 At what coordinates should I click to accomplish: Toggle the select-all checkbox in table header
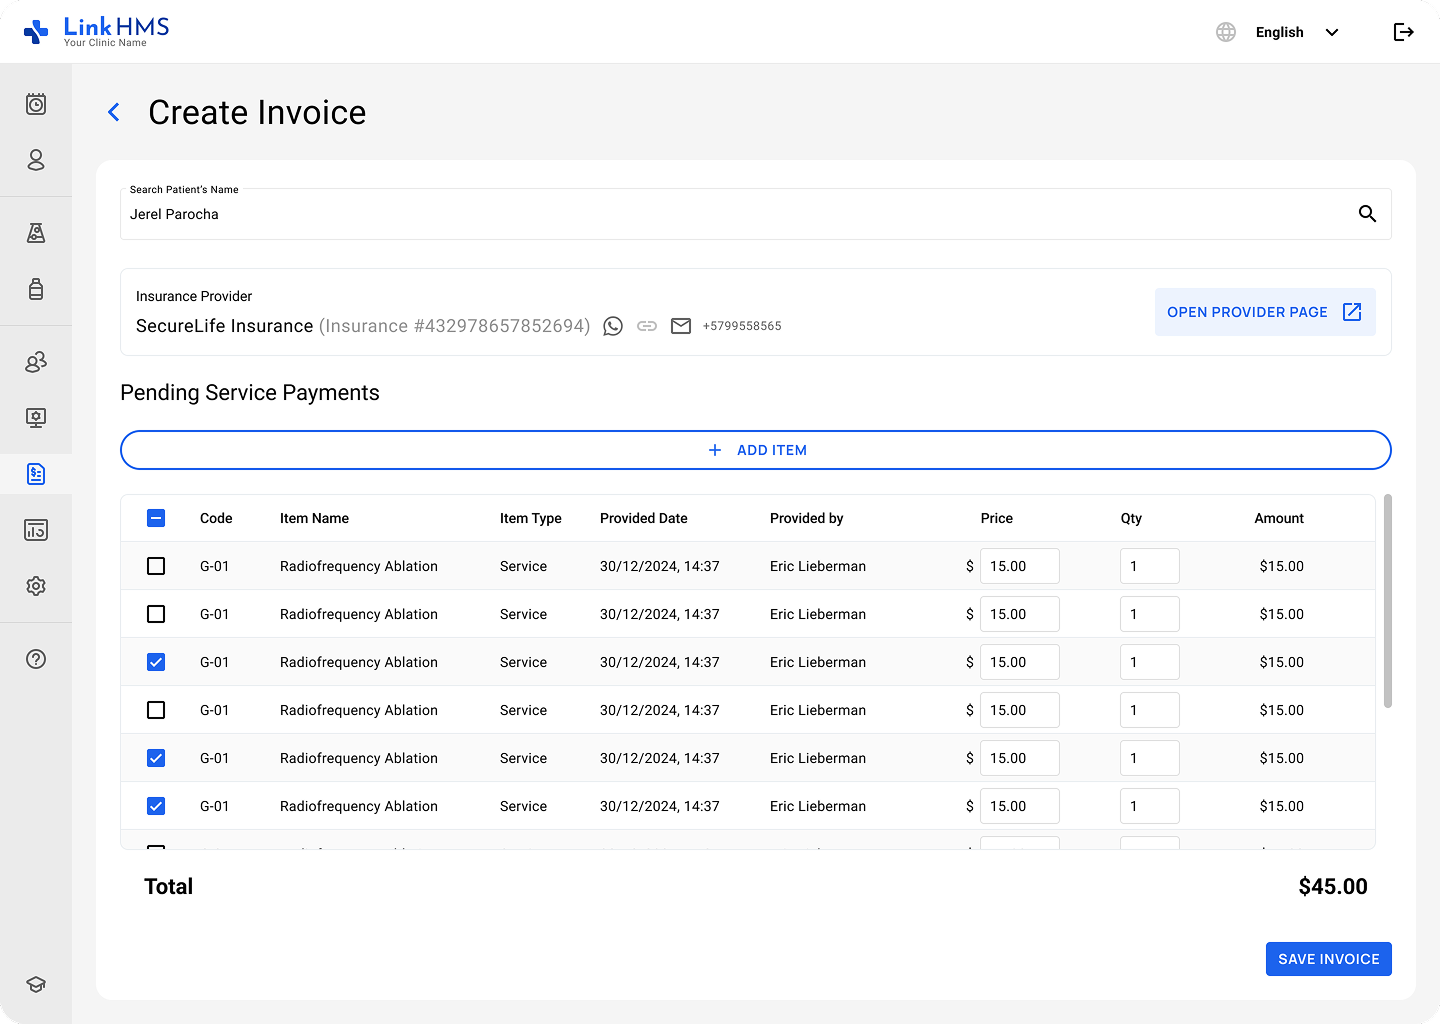(x=156, y=518)
